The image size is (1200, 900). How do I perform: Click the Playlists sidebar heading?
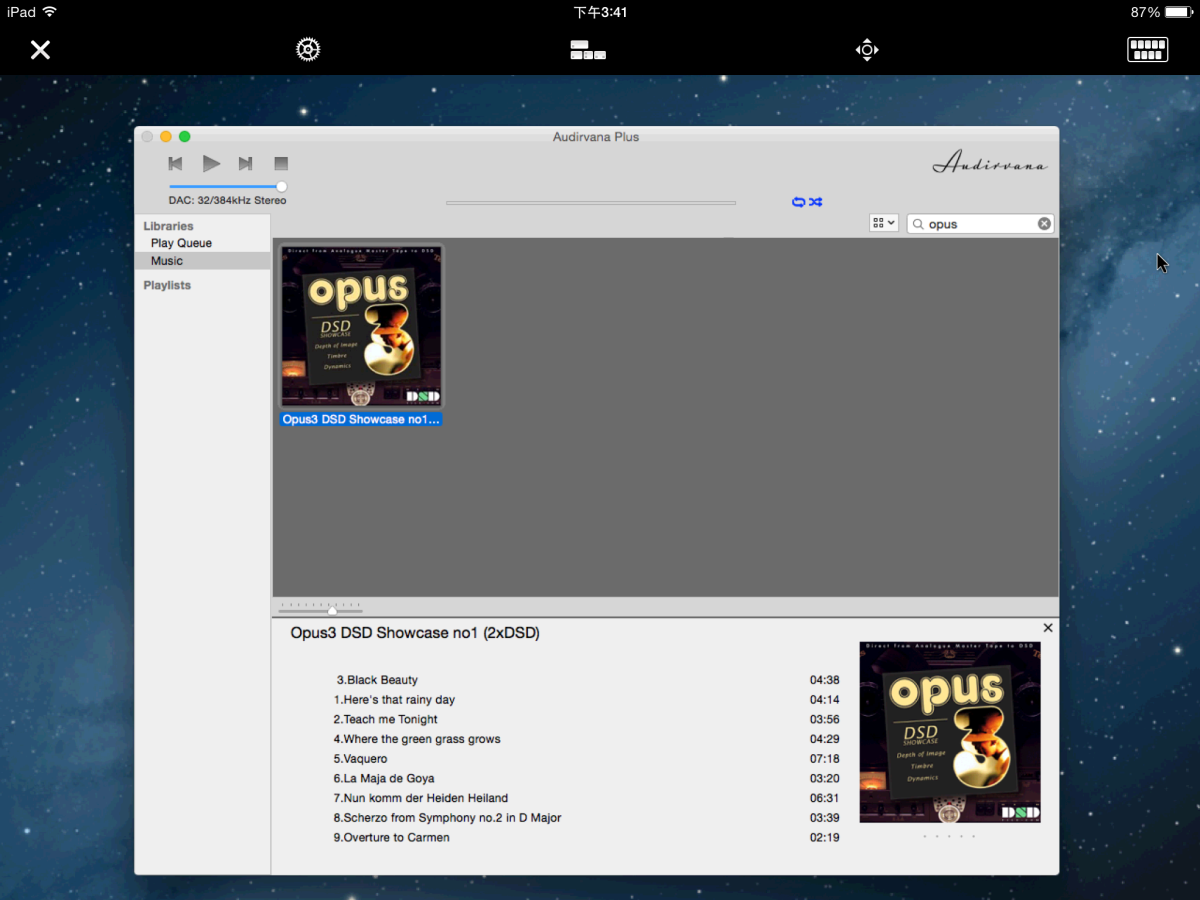(x=167, y=285)
